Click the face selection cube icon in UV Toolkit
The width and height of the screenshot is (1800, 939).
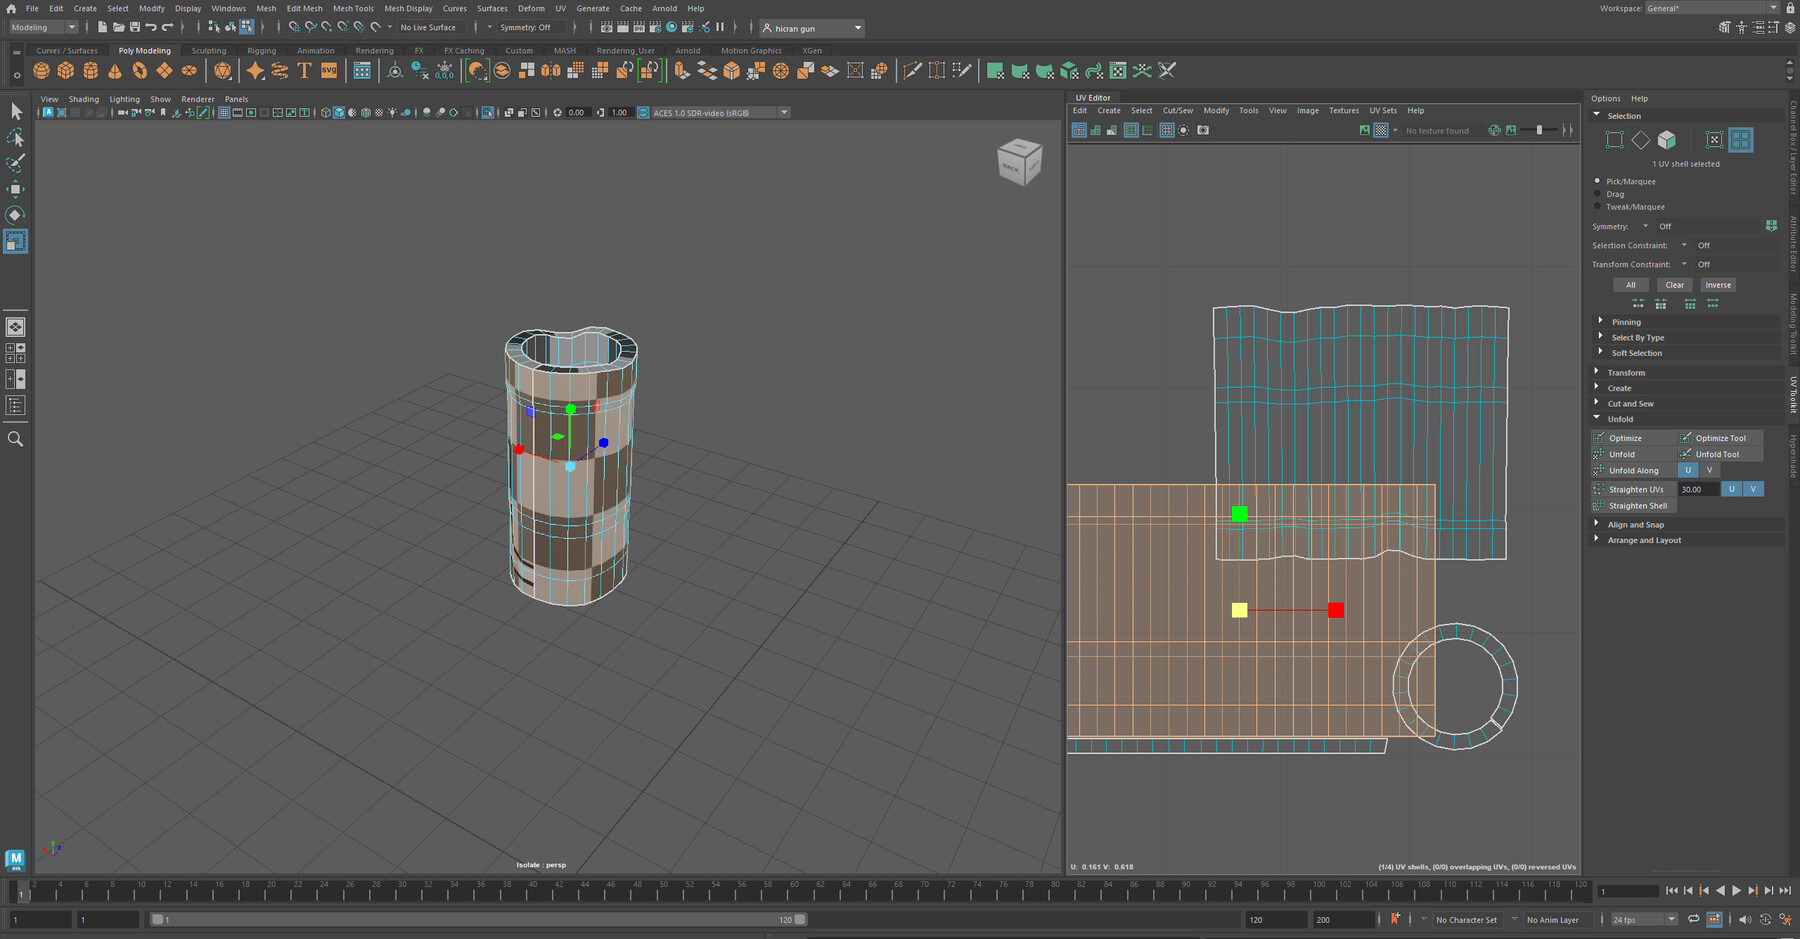(1667, 140)
